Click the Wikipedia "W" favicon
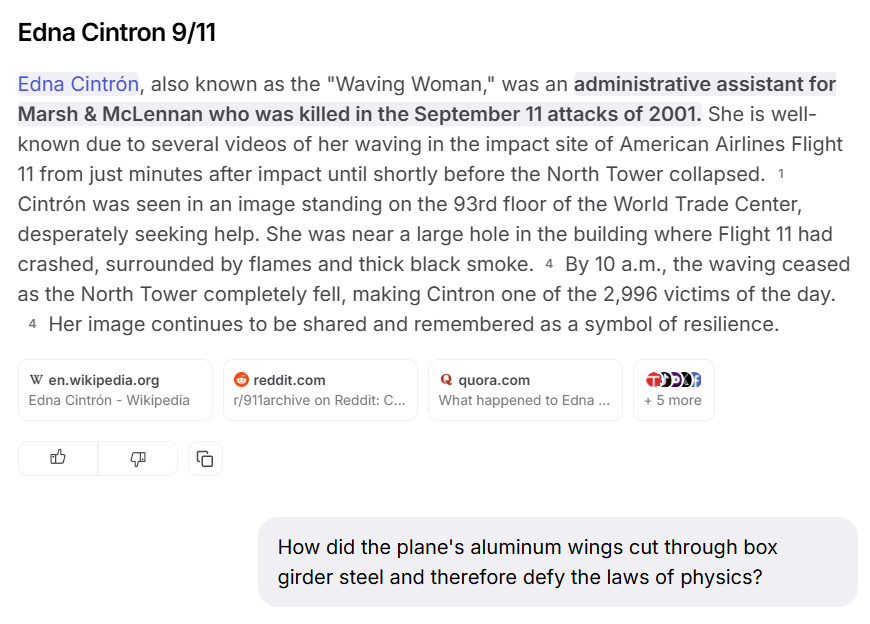Viewport: 870px width, 624px height. tap(37, 380)
